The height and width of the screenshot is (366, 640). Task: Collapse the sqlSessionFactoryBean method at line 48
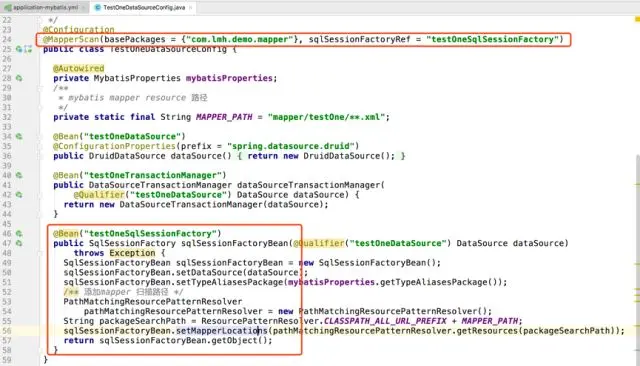click(40, 253)
